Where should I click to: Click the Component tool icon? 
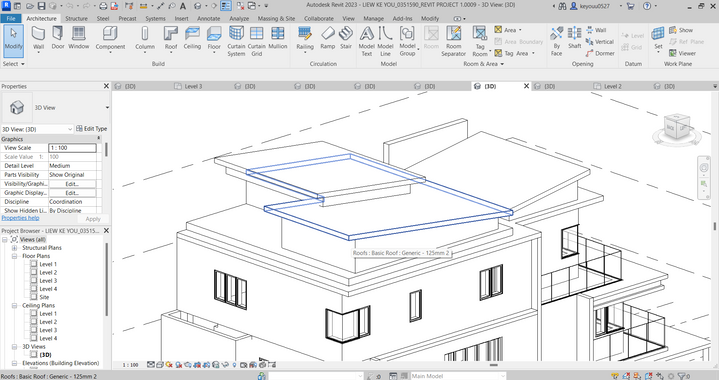[x=110, y=33]
